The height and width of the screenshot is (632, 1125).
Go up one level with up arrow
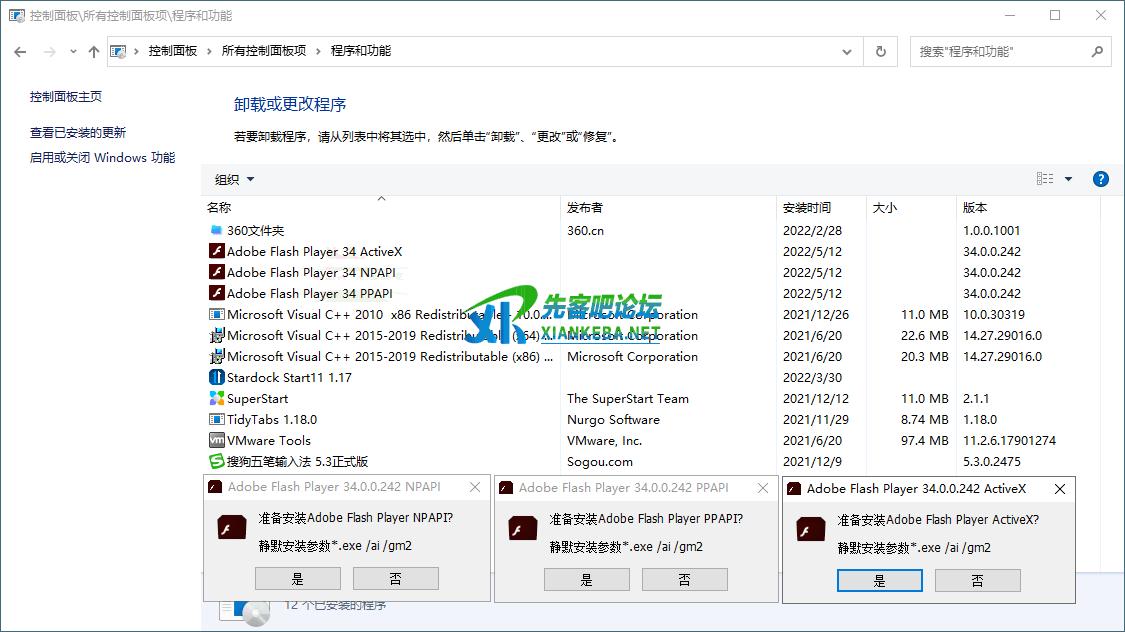pos(94,51)
